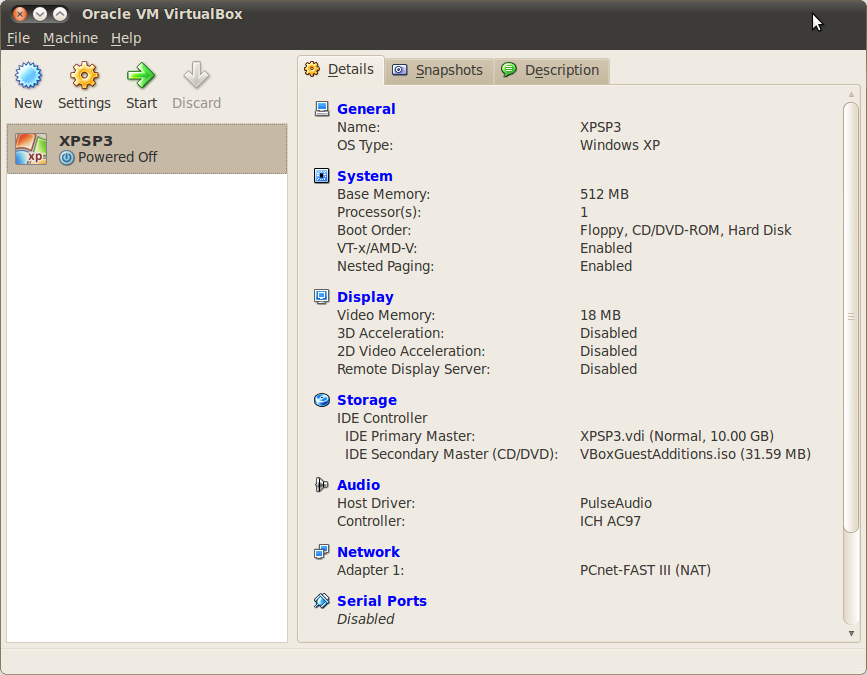Click the PCnet-FAST III (NAT) adapter value
Image resolution: width=867 pixels, height=675 pixels.
(x=645, y=570)
